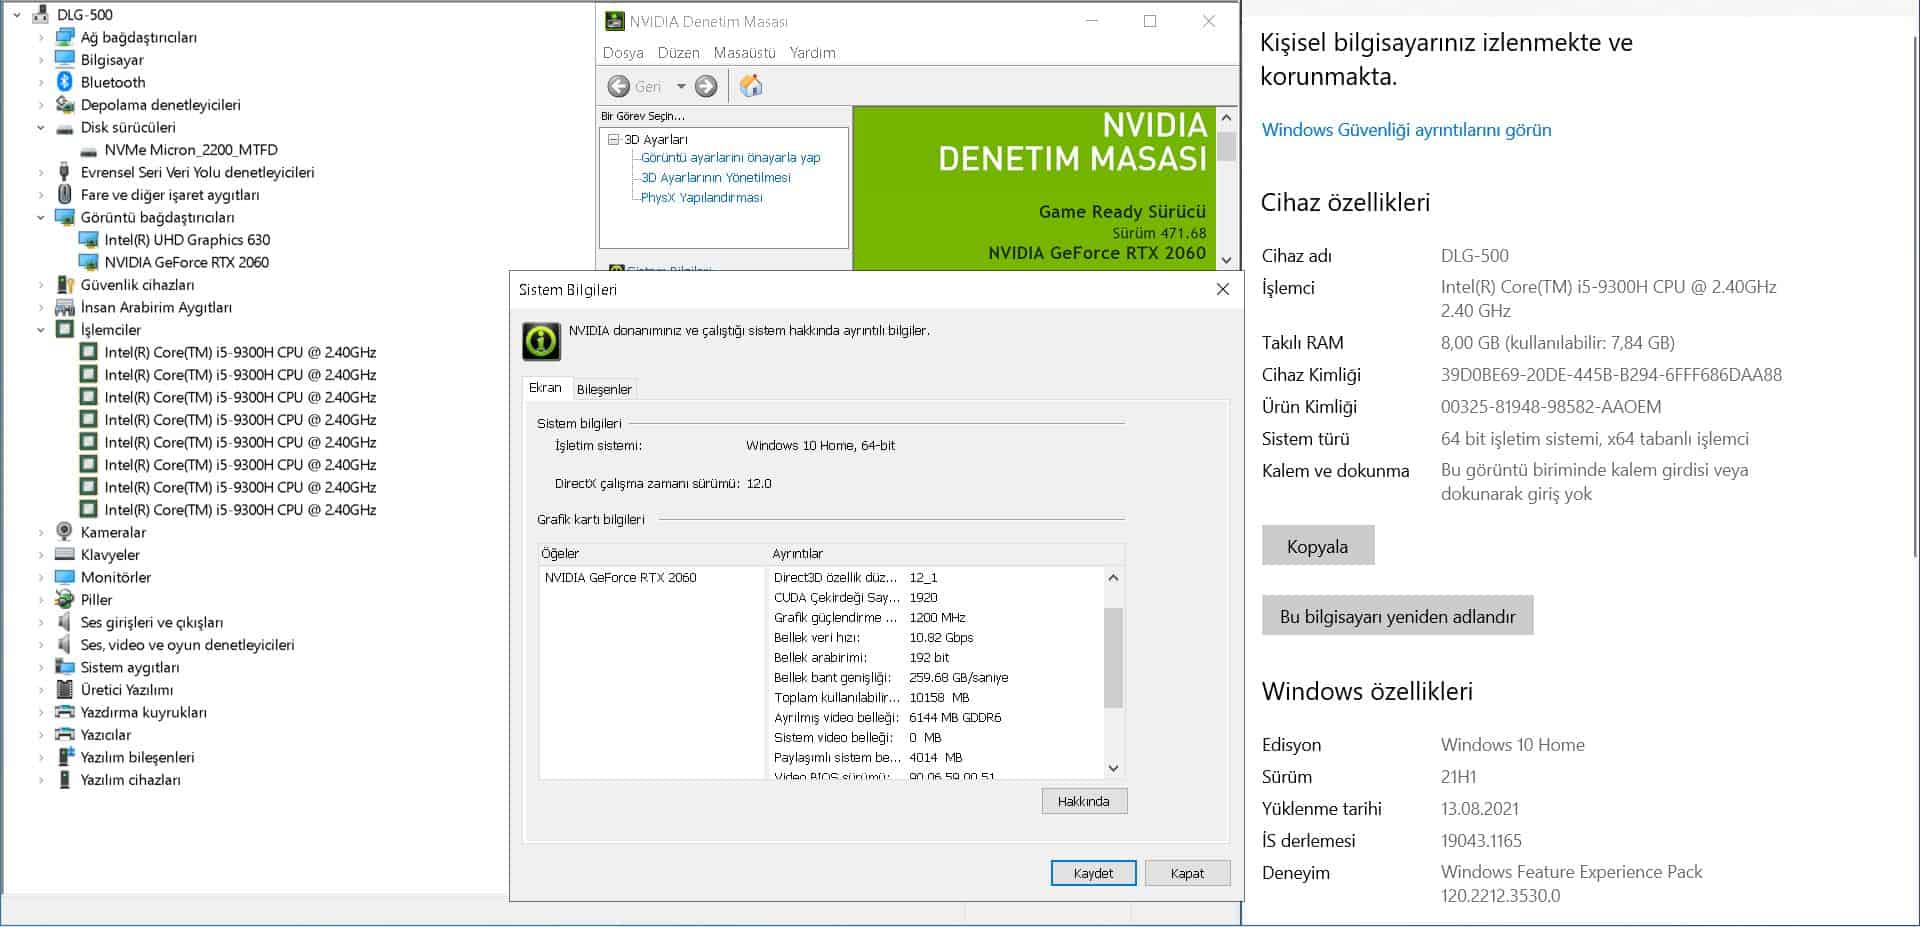
Task: Open PhysX Yapılandırması link
Action: point(702,198)
